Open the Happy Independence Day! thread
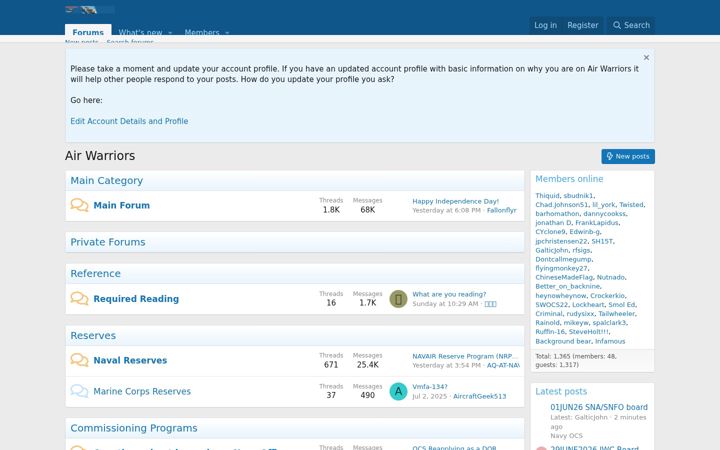720x450 pixels. pyautogui.click(x=455, y=201)
